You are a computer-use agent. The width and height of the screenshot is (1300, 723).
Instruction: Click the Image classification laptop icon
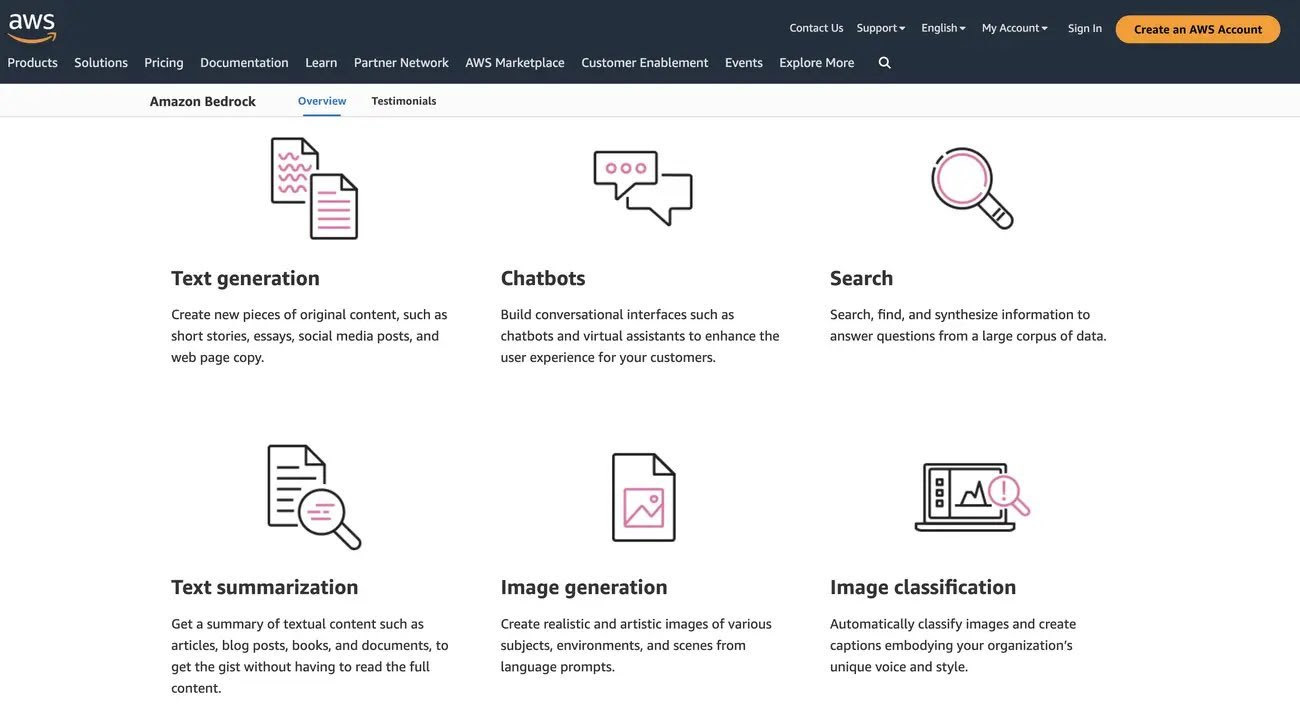[x=972, y=497]
